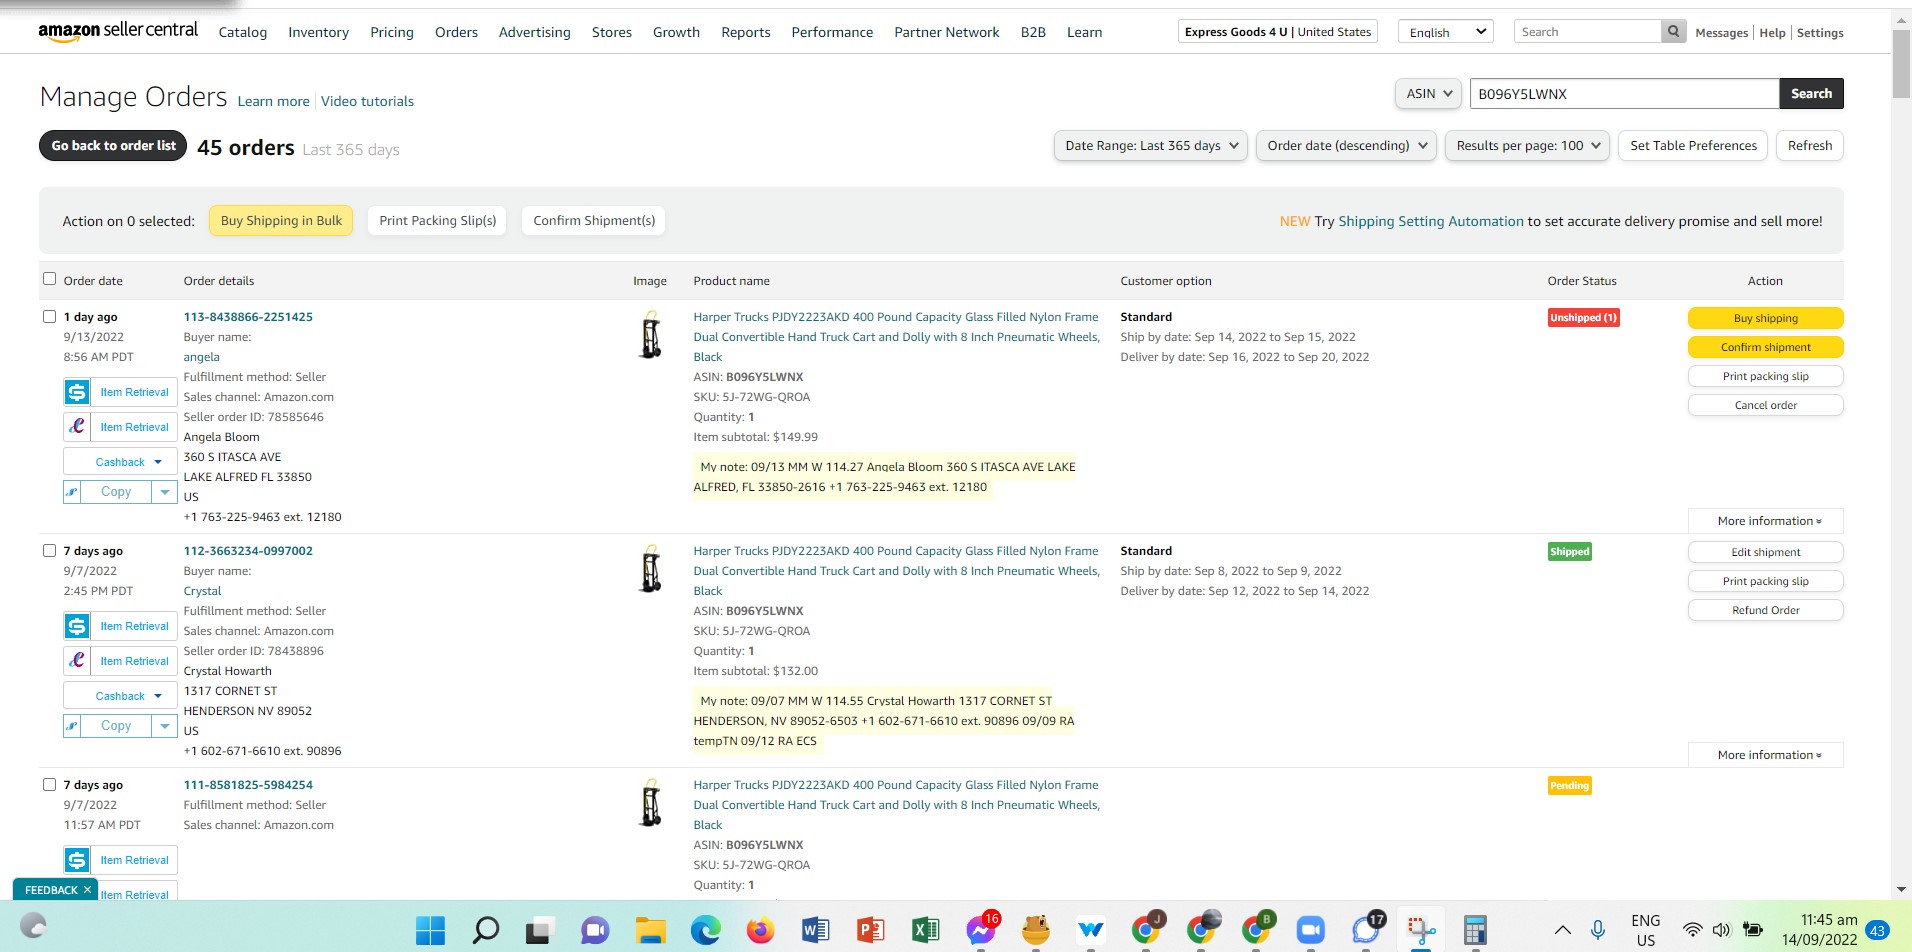Open the Orders menu
The width and height of the screenshot is (1912, 952).
click(x=456, y=32)
